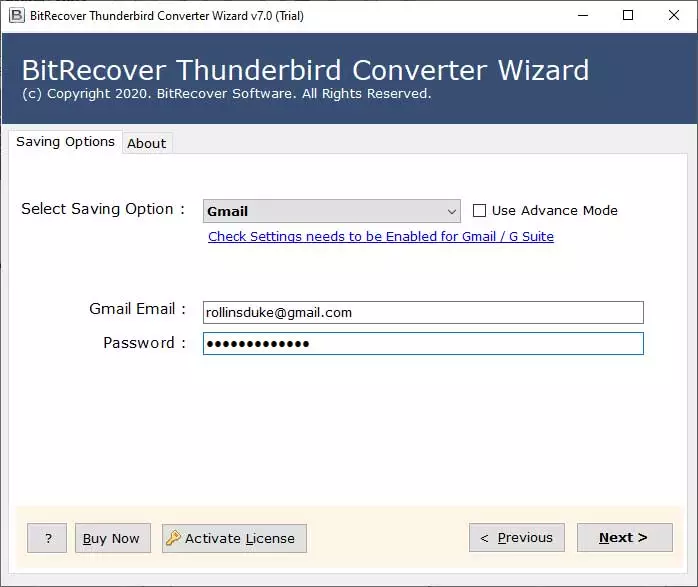The image size is (698, 587).
Task: Maximize the converter wizard window
Action: (x=628, y=16)
